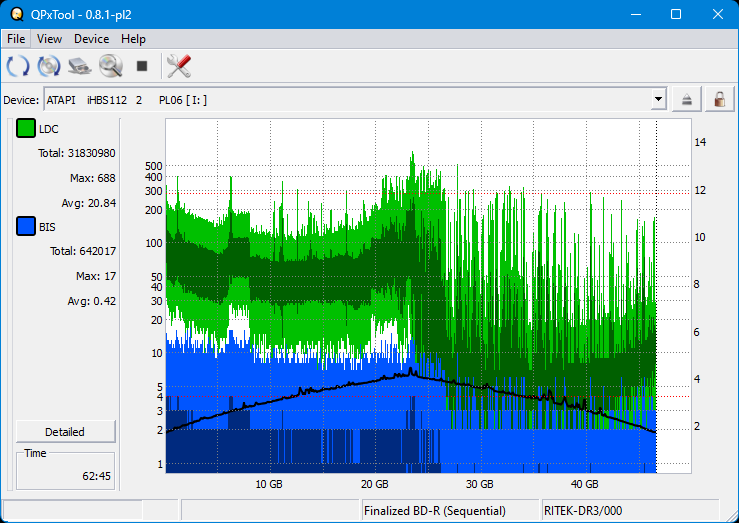Image resolution: width=739 pixels, height=523 pixels.
Task: Open the Device menu
Action: [91, 39]
